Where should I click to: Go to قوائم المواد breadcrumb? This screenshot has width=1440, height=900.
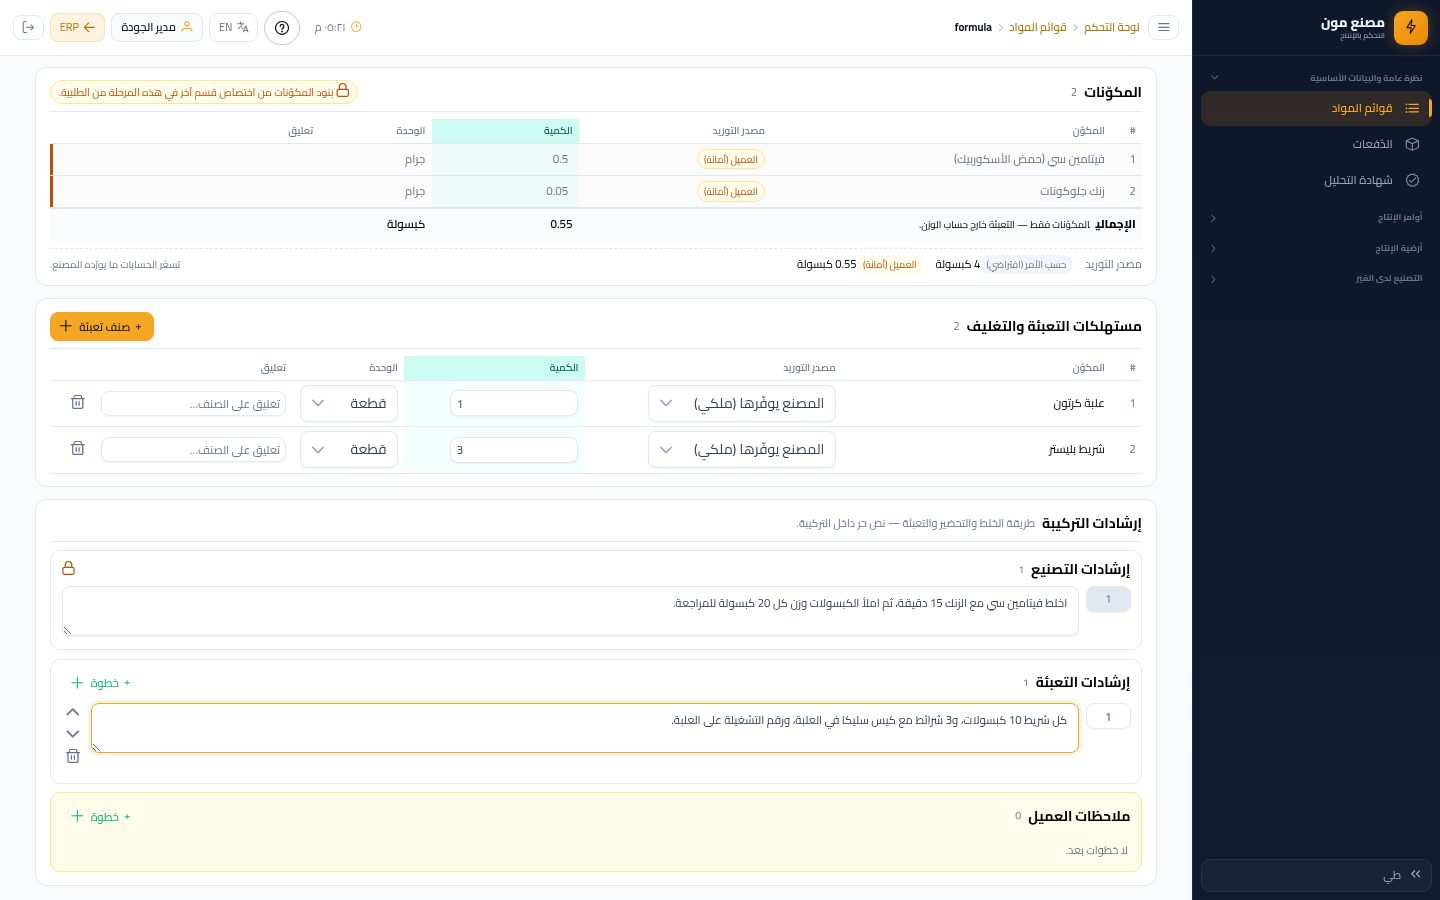point(1037,27)
